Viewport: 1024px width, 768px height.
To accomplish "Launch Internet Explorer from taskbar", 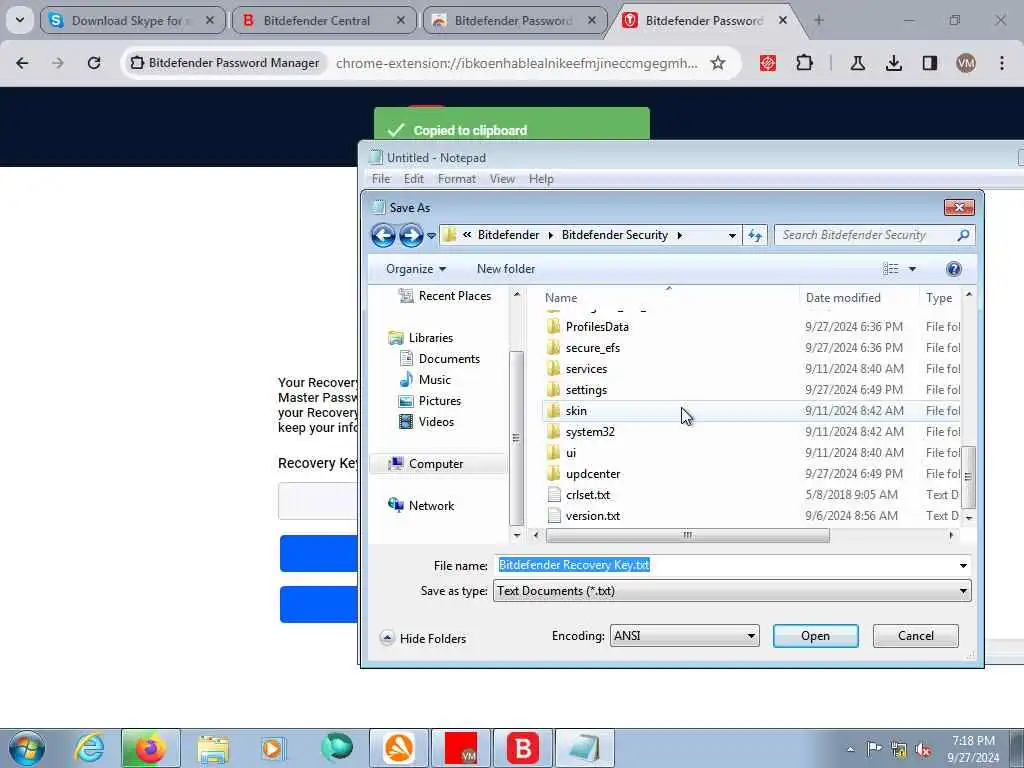I will [x=89, y=748].
